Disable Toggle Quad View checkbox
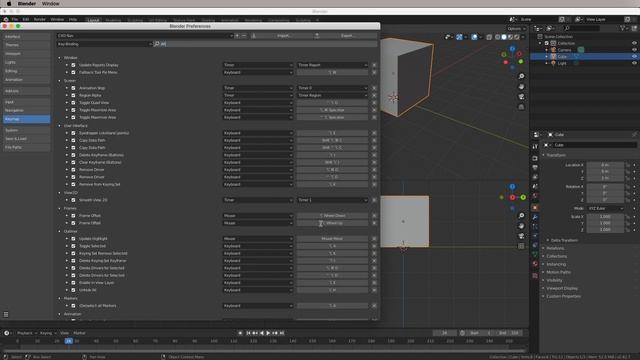The image size is (640, 360). (x=73, y=103)
